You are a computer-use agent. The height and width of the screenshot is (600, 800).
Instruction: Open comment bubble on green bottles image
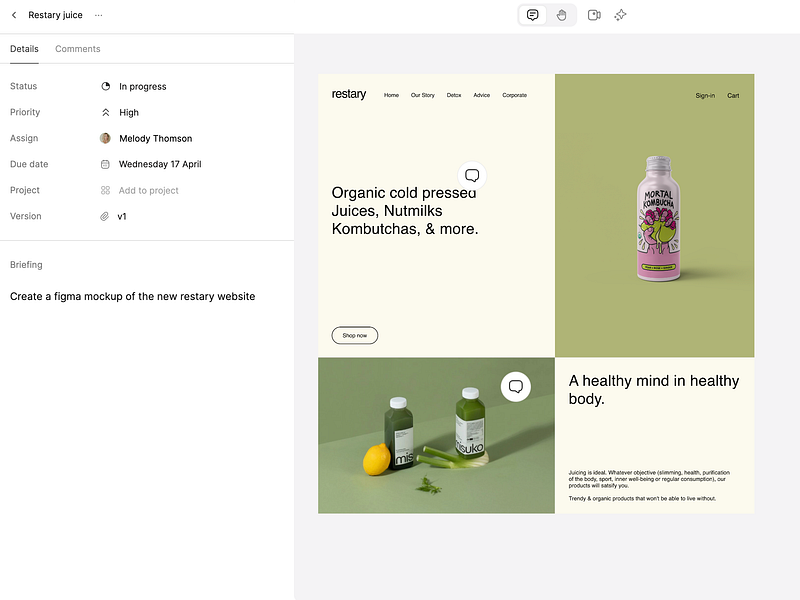pyautogui.click(x=516, y=387)
